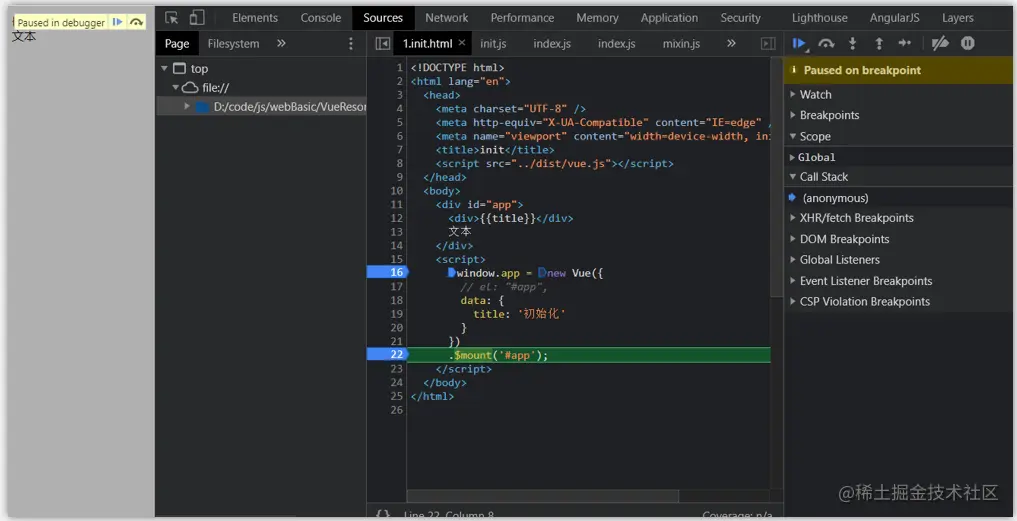1017x521 pixels.
Task: Click the step debugger icon
Action: (904, 43)
